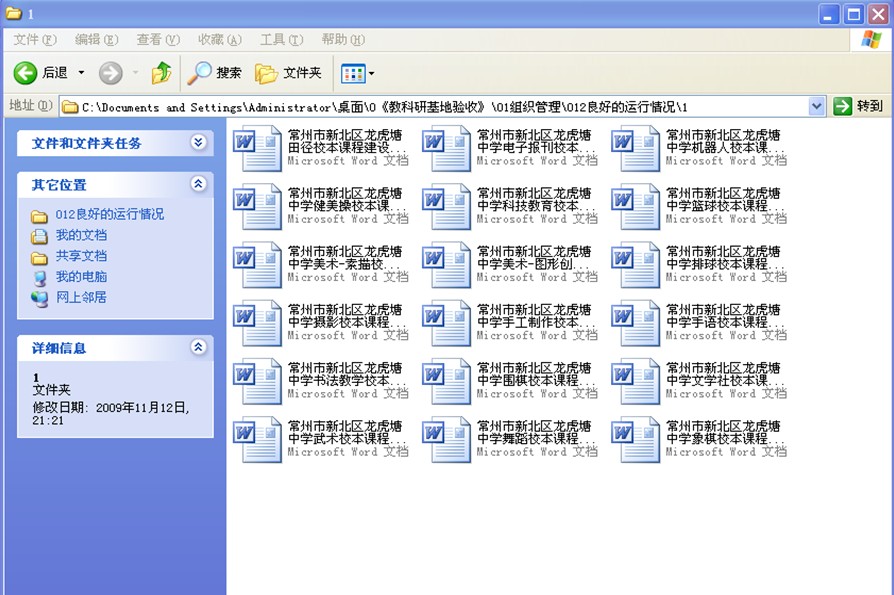Toggle the Folders pane button
The width and height of the screenshot is (894, 595).
coord(288,73)
